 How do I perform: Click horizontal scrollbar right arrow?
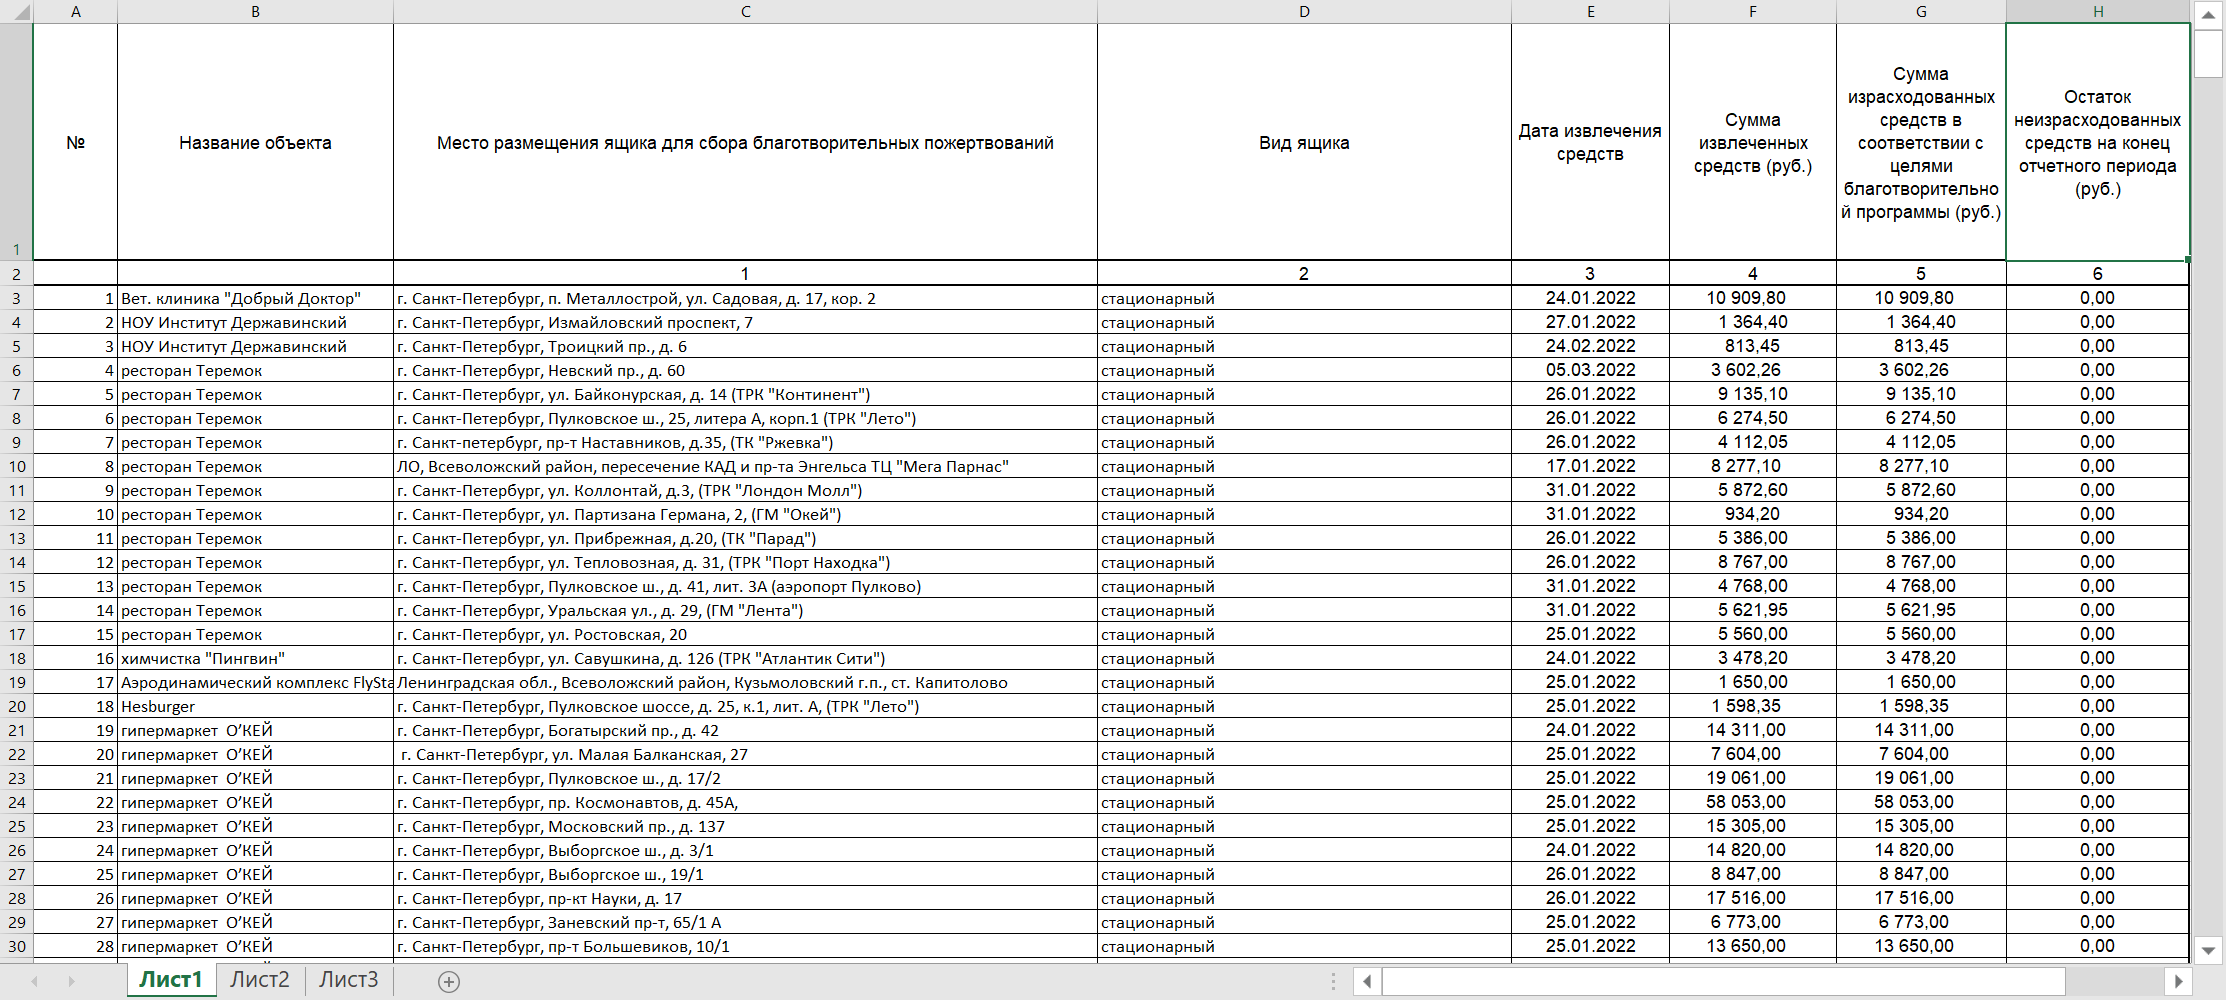coord(2178,982)
